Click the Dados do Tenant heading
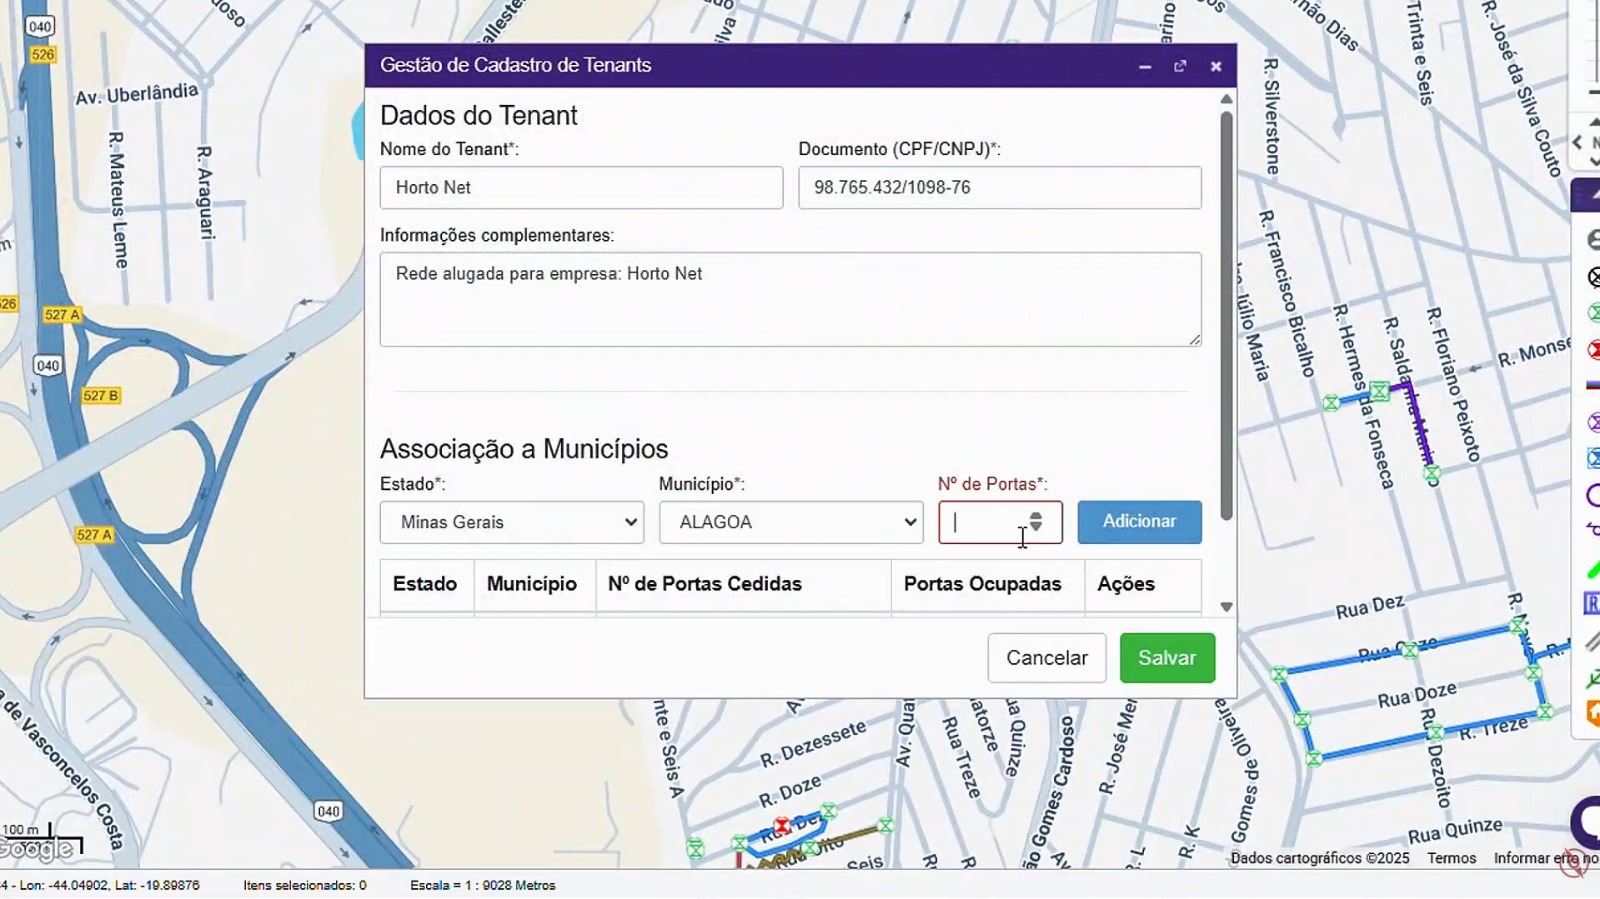Screen dimensions: 1600x899 tap(479, 116)
